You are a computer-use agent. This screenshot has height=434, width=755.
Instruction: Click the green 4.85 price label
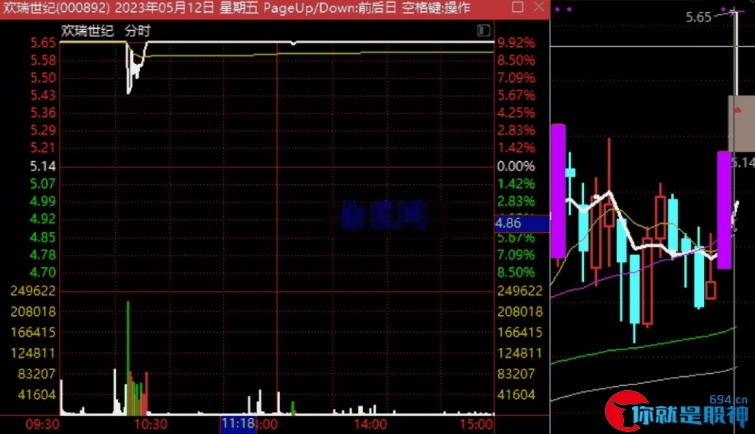[x=43, y=237]
